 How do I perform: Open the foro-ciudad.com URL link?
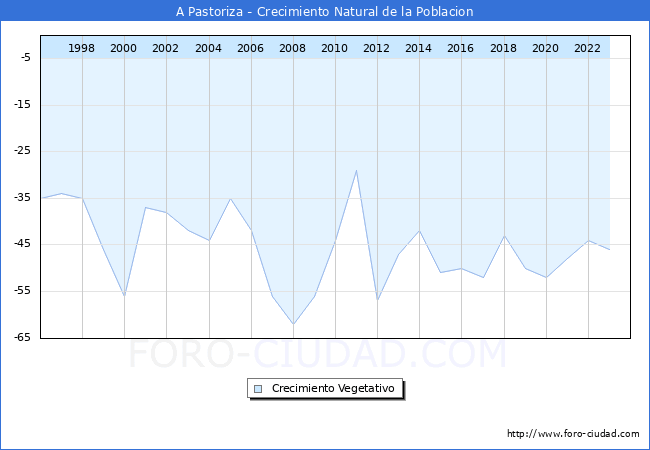573,434
